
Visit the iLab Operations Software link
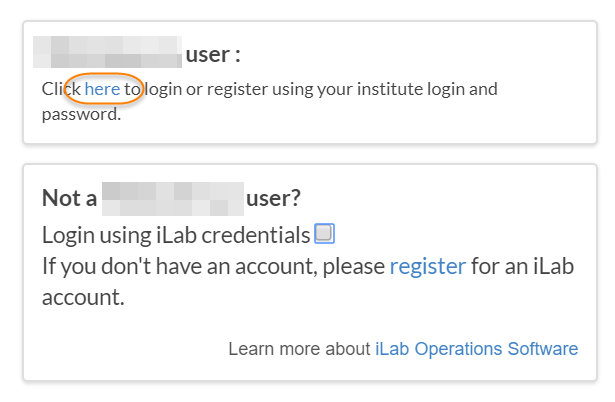[476, 349]
